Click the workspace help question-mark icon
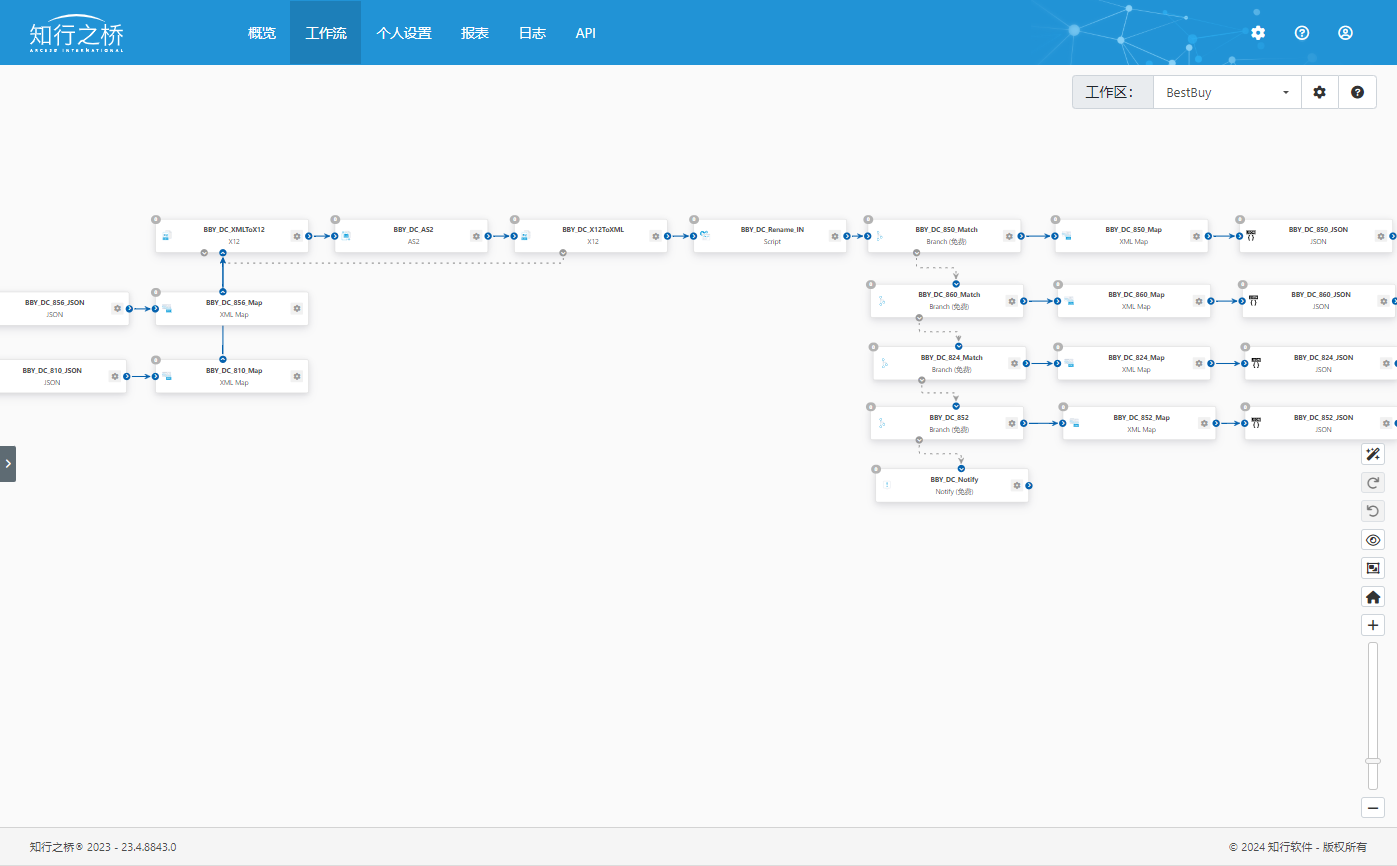Viewport: 1397px width, 866px height. 1357,92
